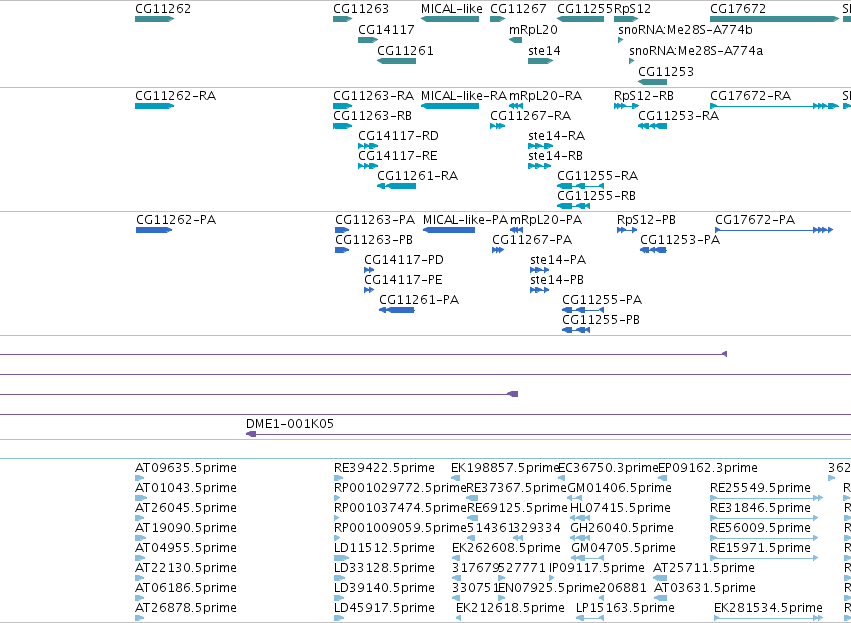Select transcript CG14117-RE
This screenshot has height=623, width=851.
368,166
